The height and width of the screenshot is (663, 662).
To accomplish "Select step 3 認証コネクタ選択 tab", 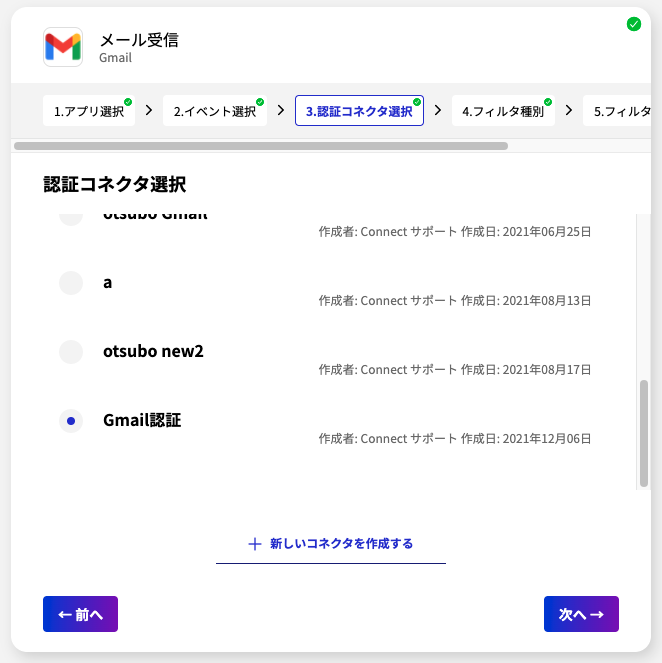I will tap(359, 111).
